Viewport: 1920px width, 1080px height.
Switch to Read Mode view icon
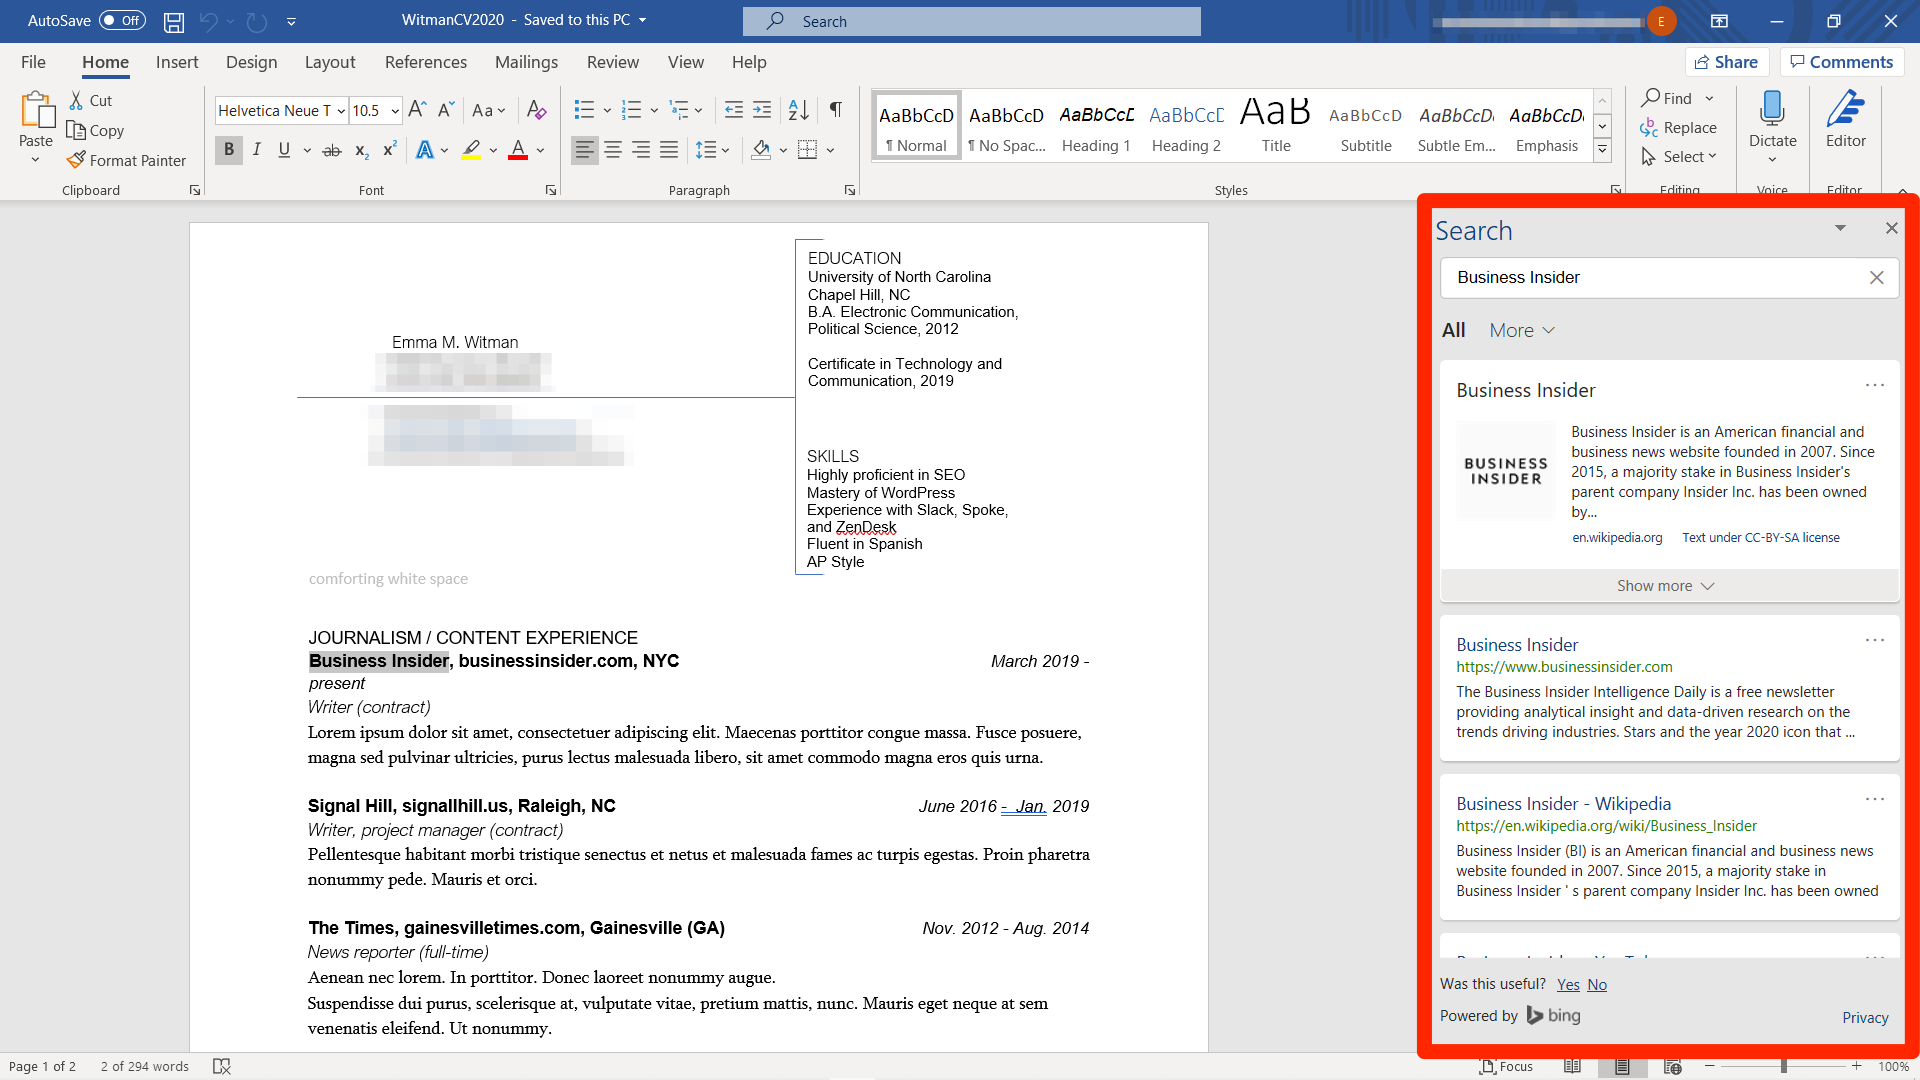point(1572,1066)
